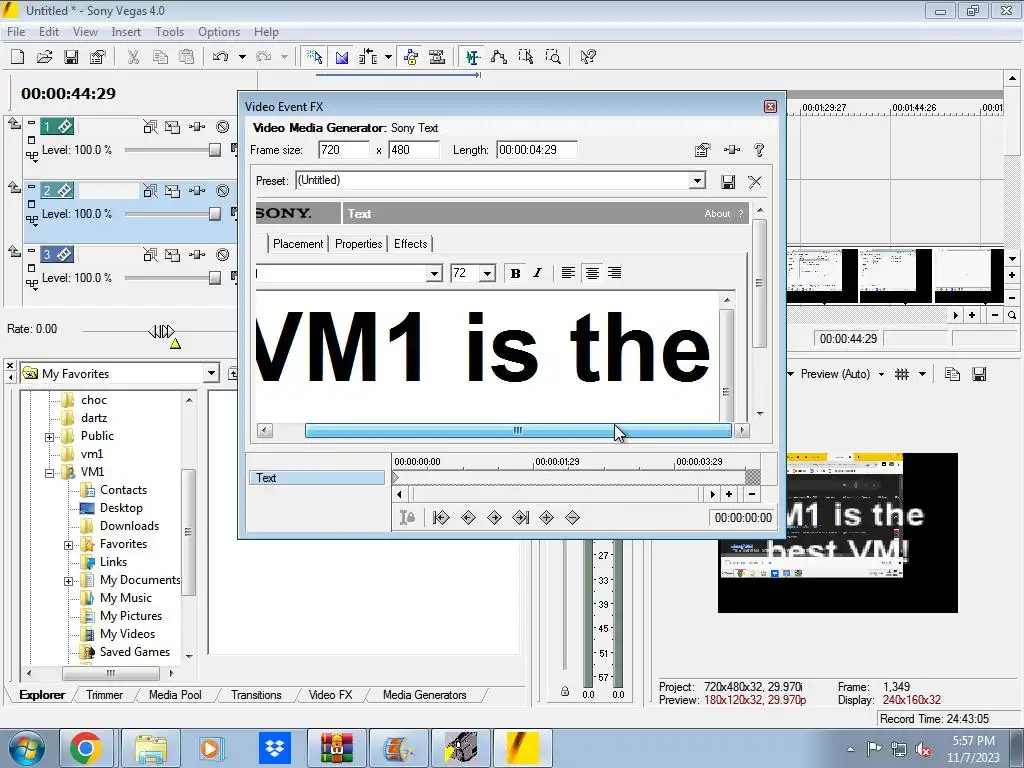Image resolution: width=1024 pixels, height=768 pixels.
Task: Open the Undo history dropdown arrow
Action: point(242,57)
